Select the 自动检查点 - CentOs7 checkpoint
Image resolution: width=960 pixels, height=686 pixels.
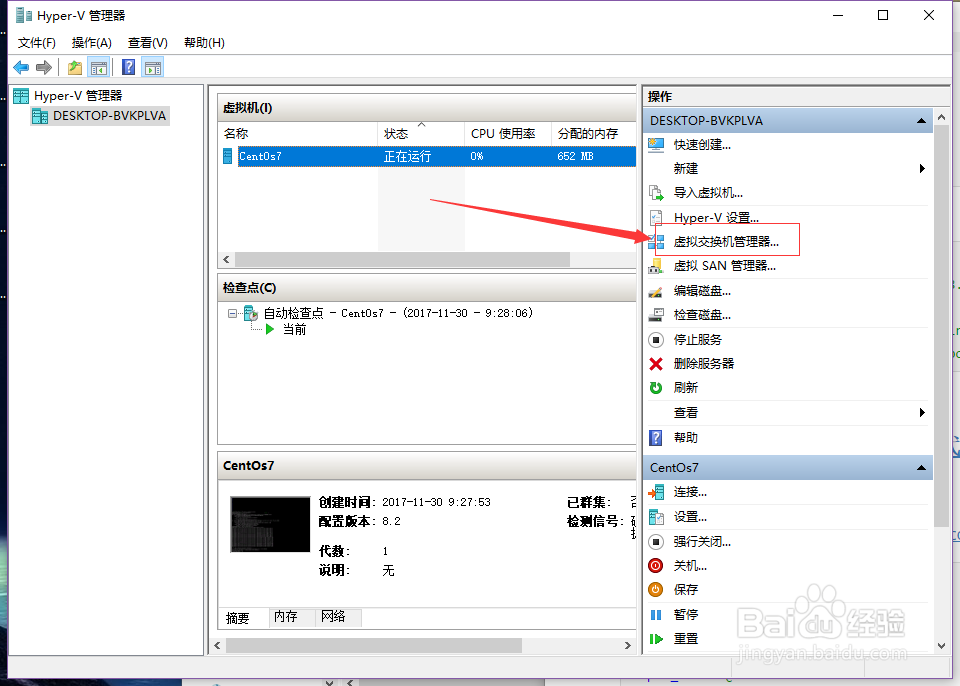398,313
